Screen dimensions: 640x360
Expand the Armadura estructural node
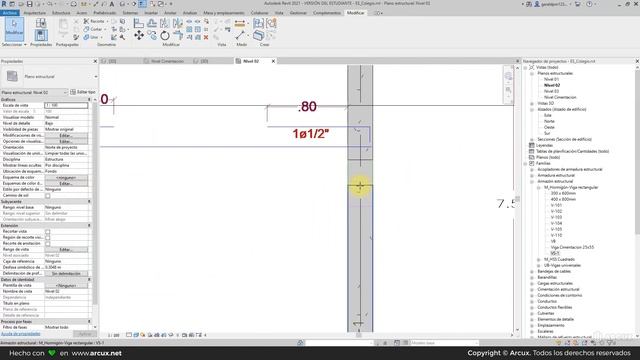click(532, 175)
